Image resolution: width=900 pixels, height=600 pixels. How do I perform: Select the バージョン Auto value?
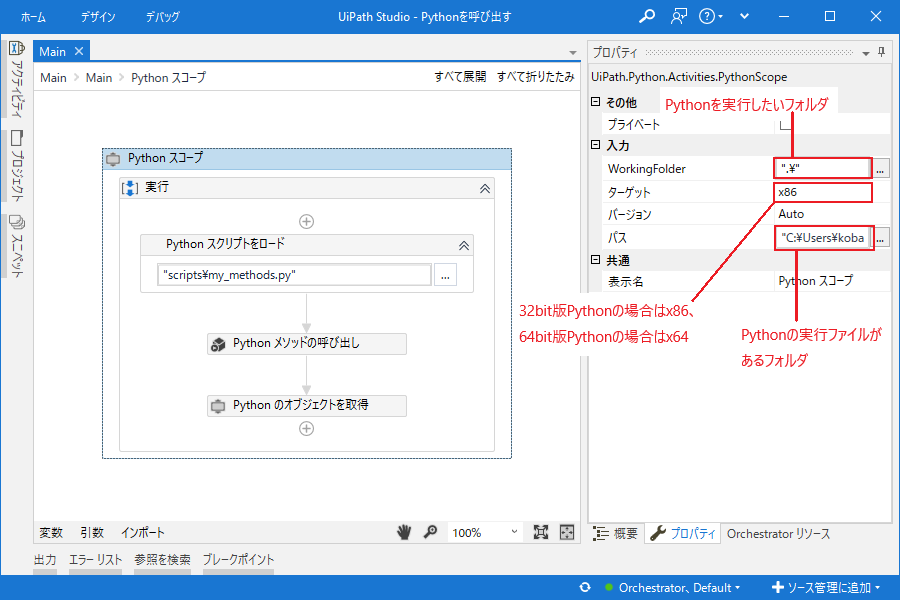pyautogui.click(x=832, y=214)
